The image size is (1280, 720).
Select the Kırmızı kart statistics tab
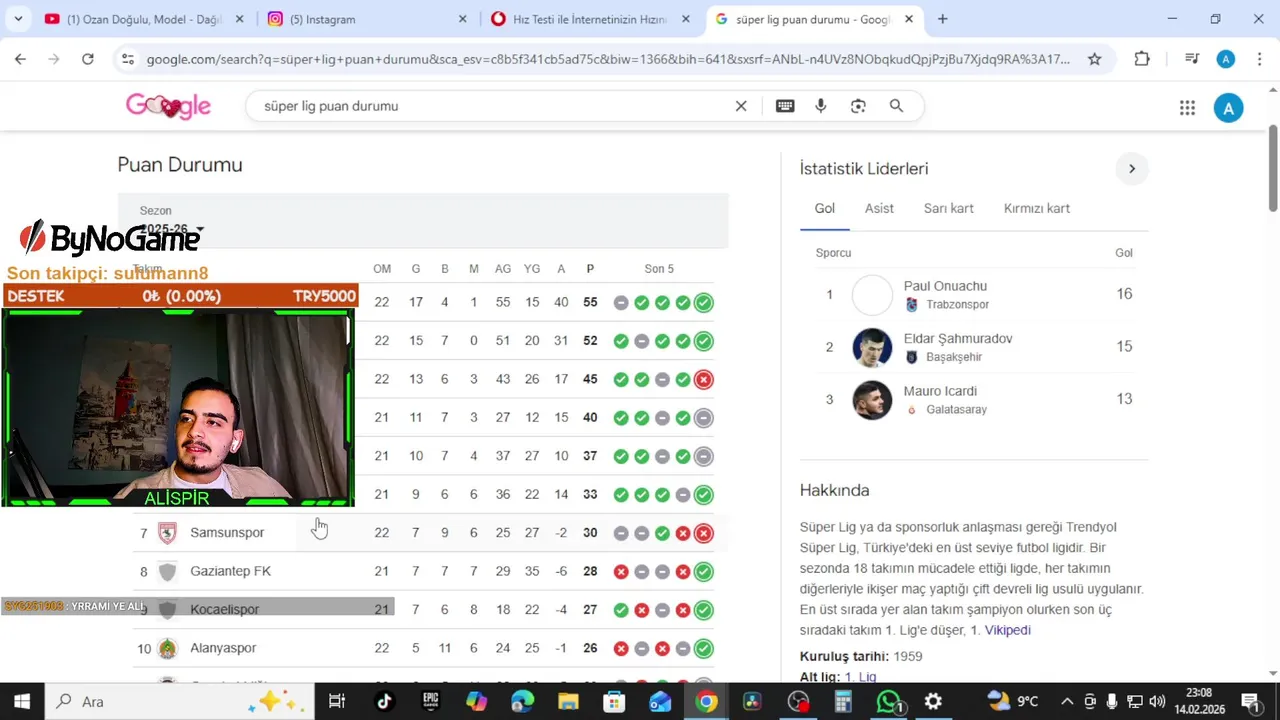coord(1036,208)
